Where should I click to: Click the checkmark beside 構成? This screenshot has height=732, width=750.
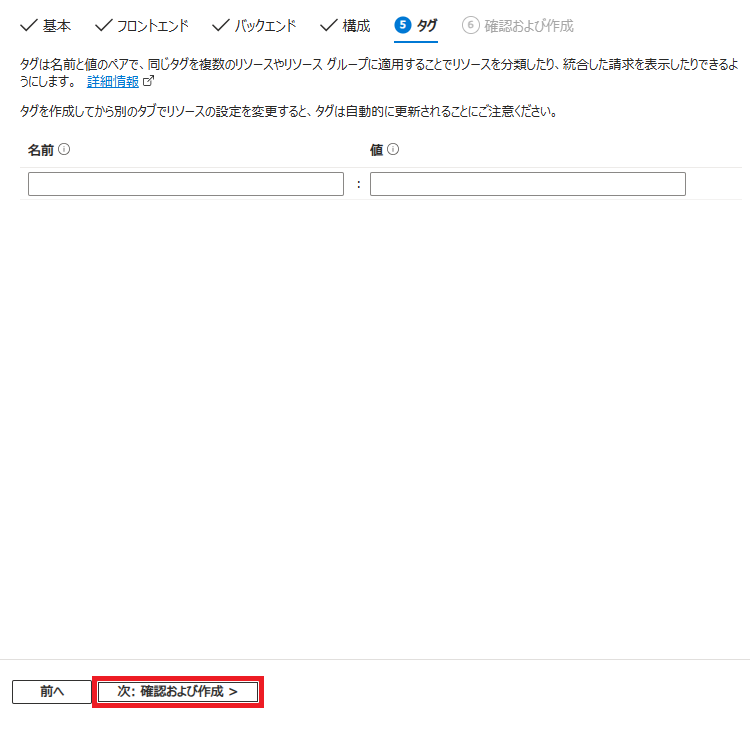329,25
